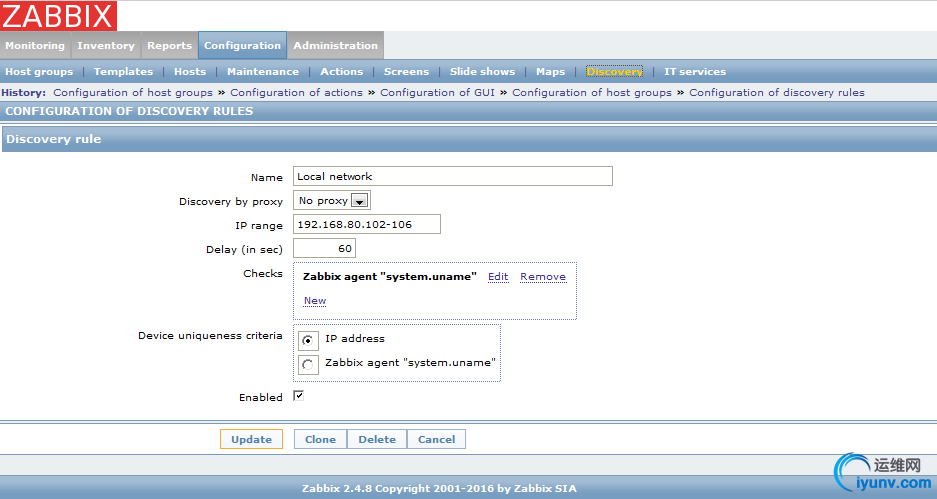This screenshot has height=499, width=937.
Task: Click the Zabbix agent "system.uname" check label
Action: click(x=390, y=277)
